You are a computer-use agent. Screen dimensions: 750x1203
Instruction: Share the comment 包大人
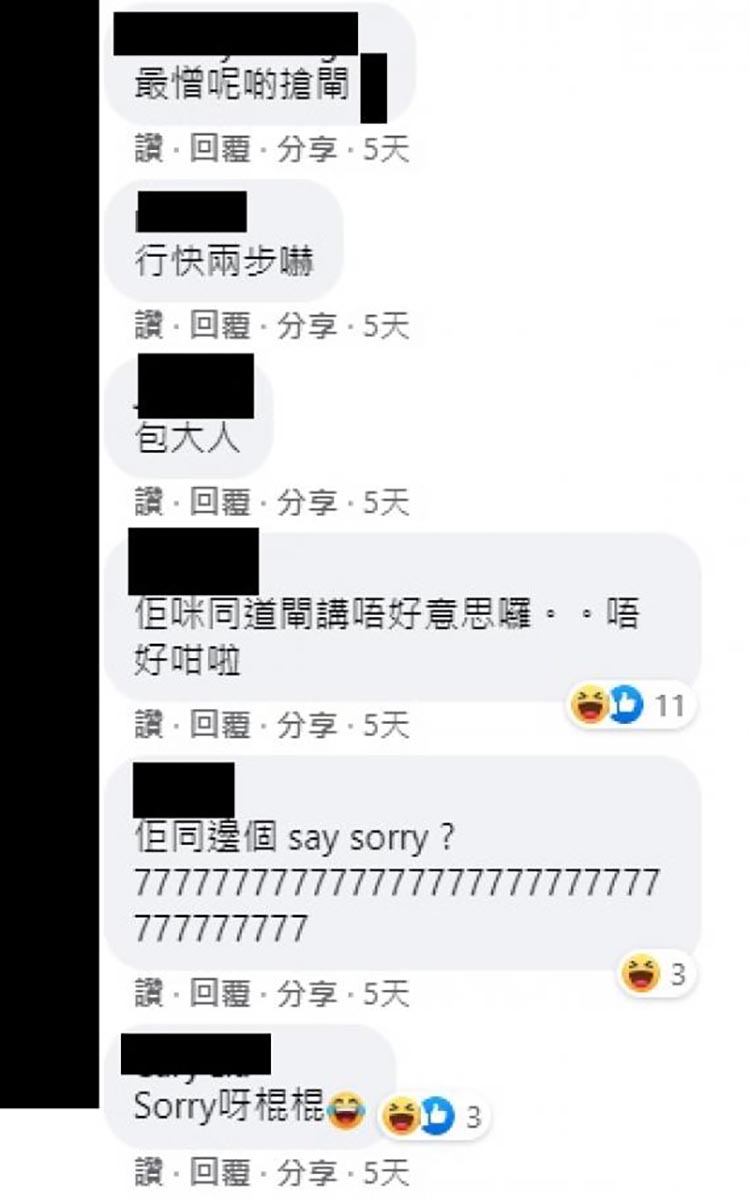coord(306,502)
